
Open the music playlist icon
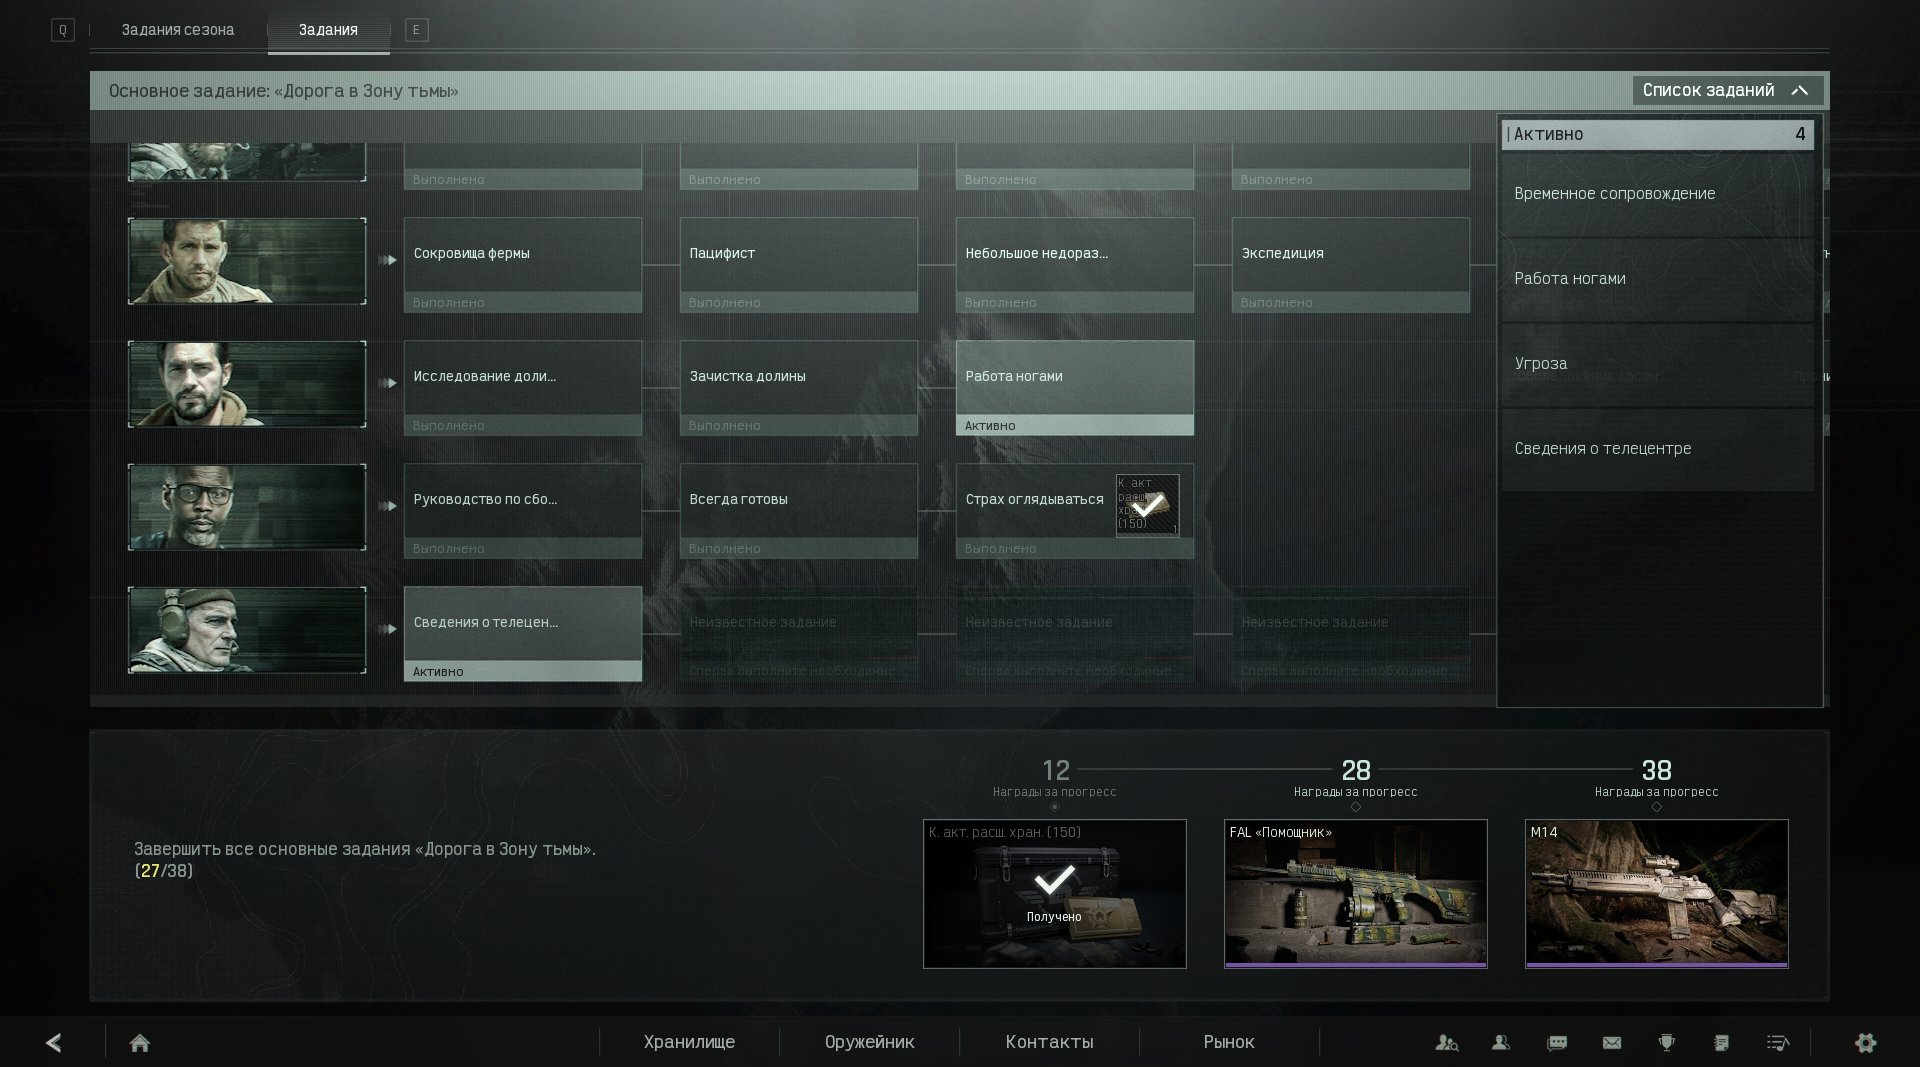pos(1778,1043)
